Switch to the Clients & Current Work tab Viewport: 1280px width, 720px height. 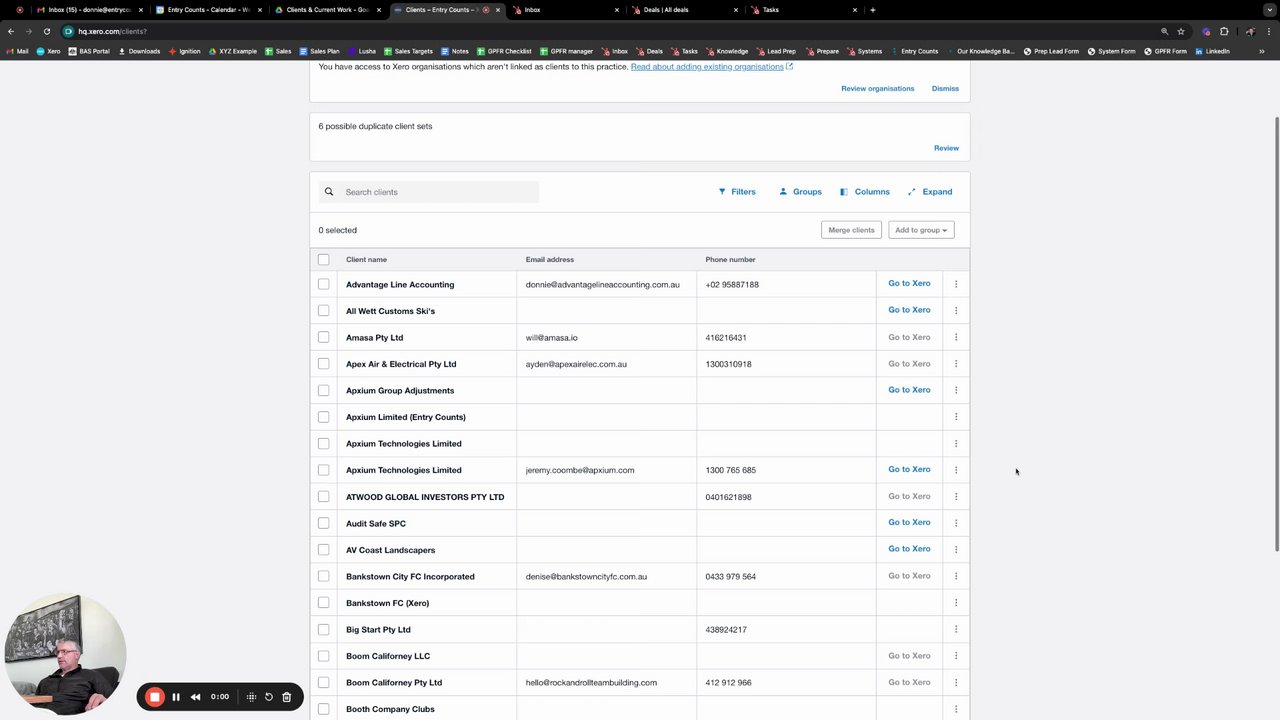[x=327, y=10]
